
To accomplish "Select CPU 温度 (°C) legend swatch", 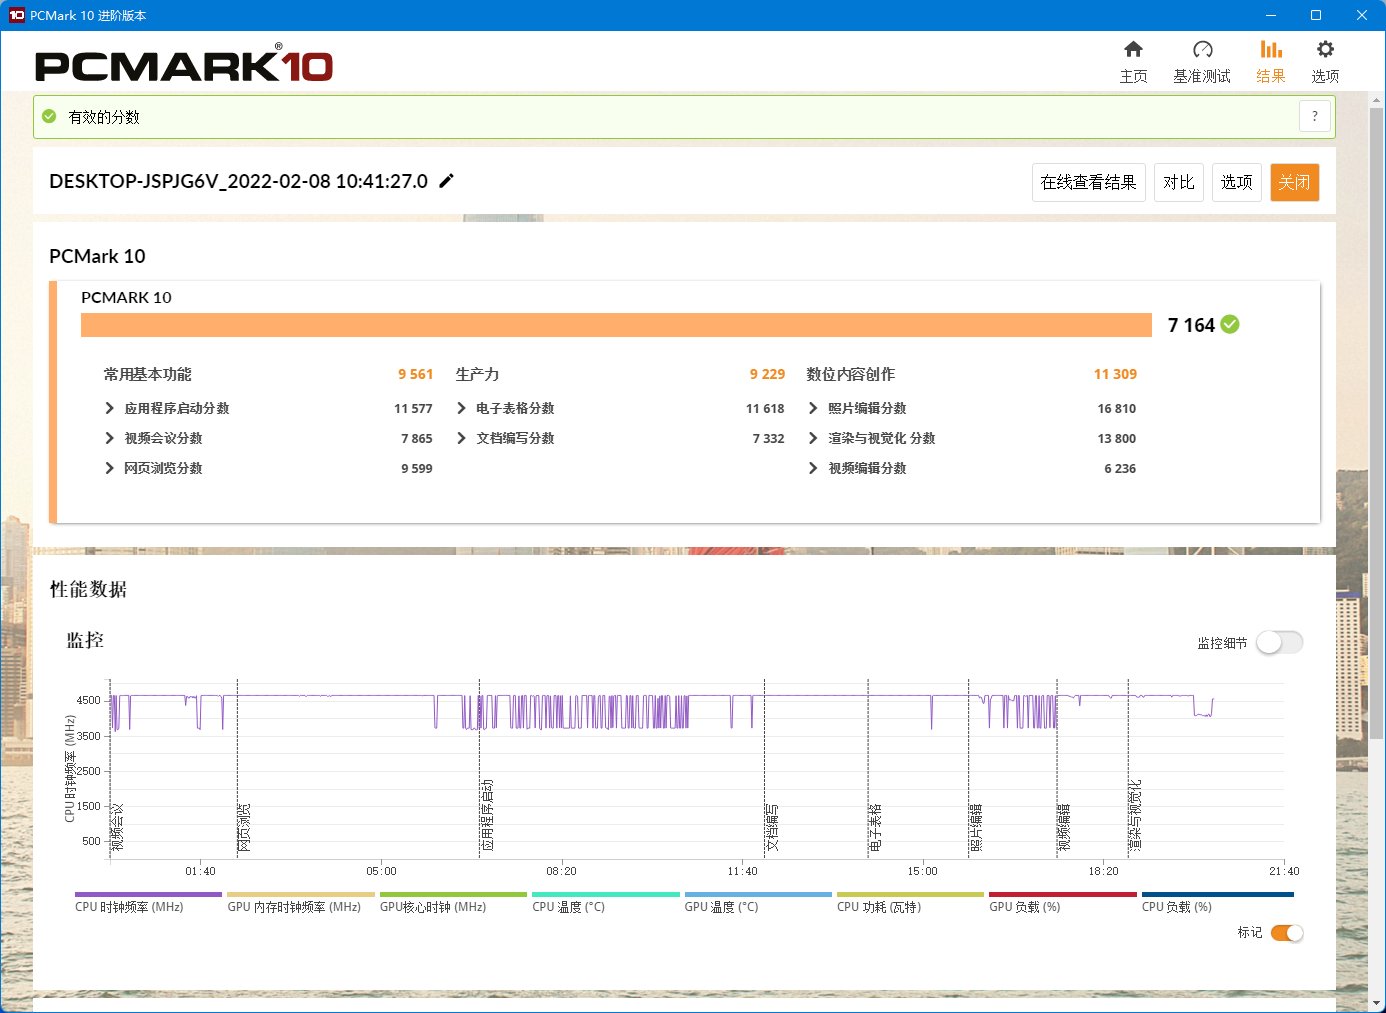I will click(x=606, y=895).
